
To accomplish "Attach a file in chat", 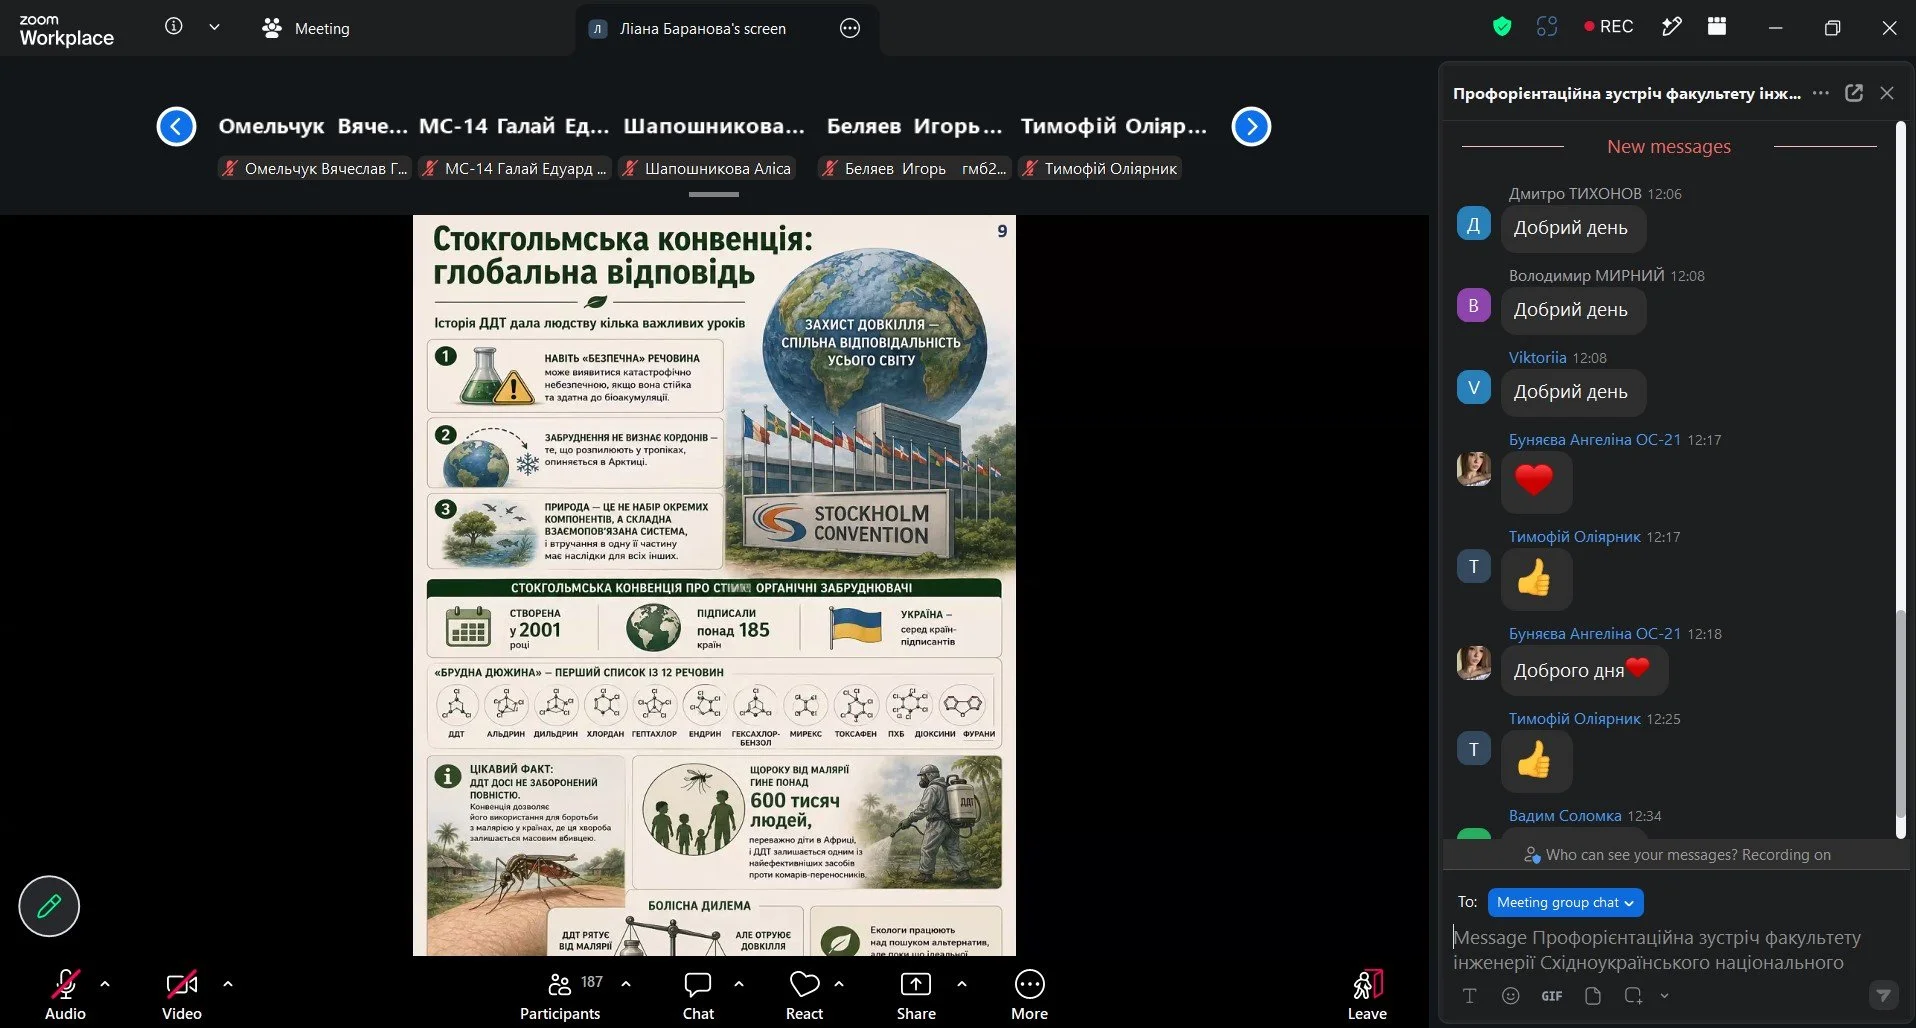I will 1593,995.
